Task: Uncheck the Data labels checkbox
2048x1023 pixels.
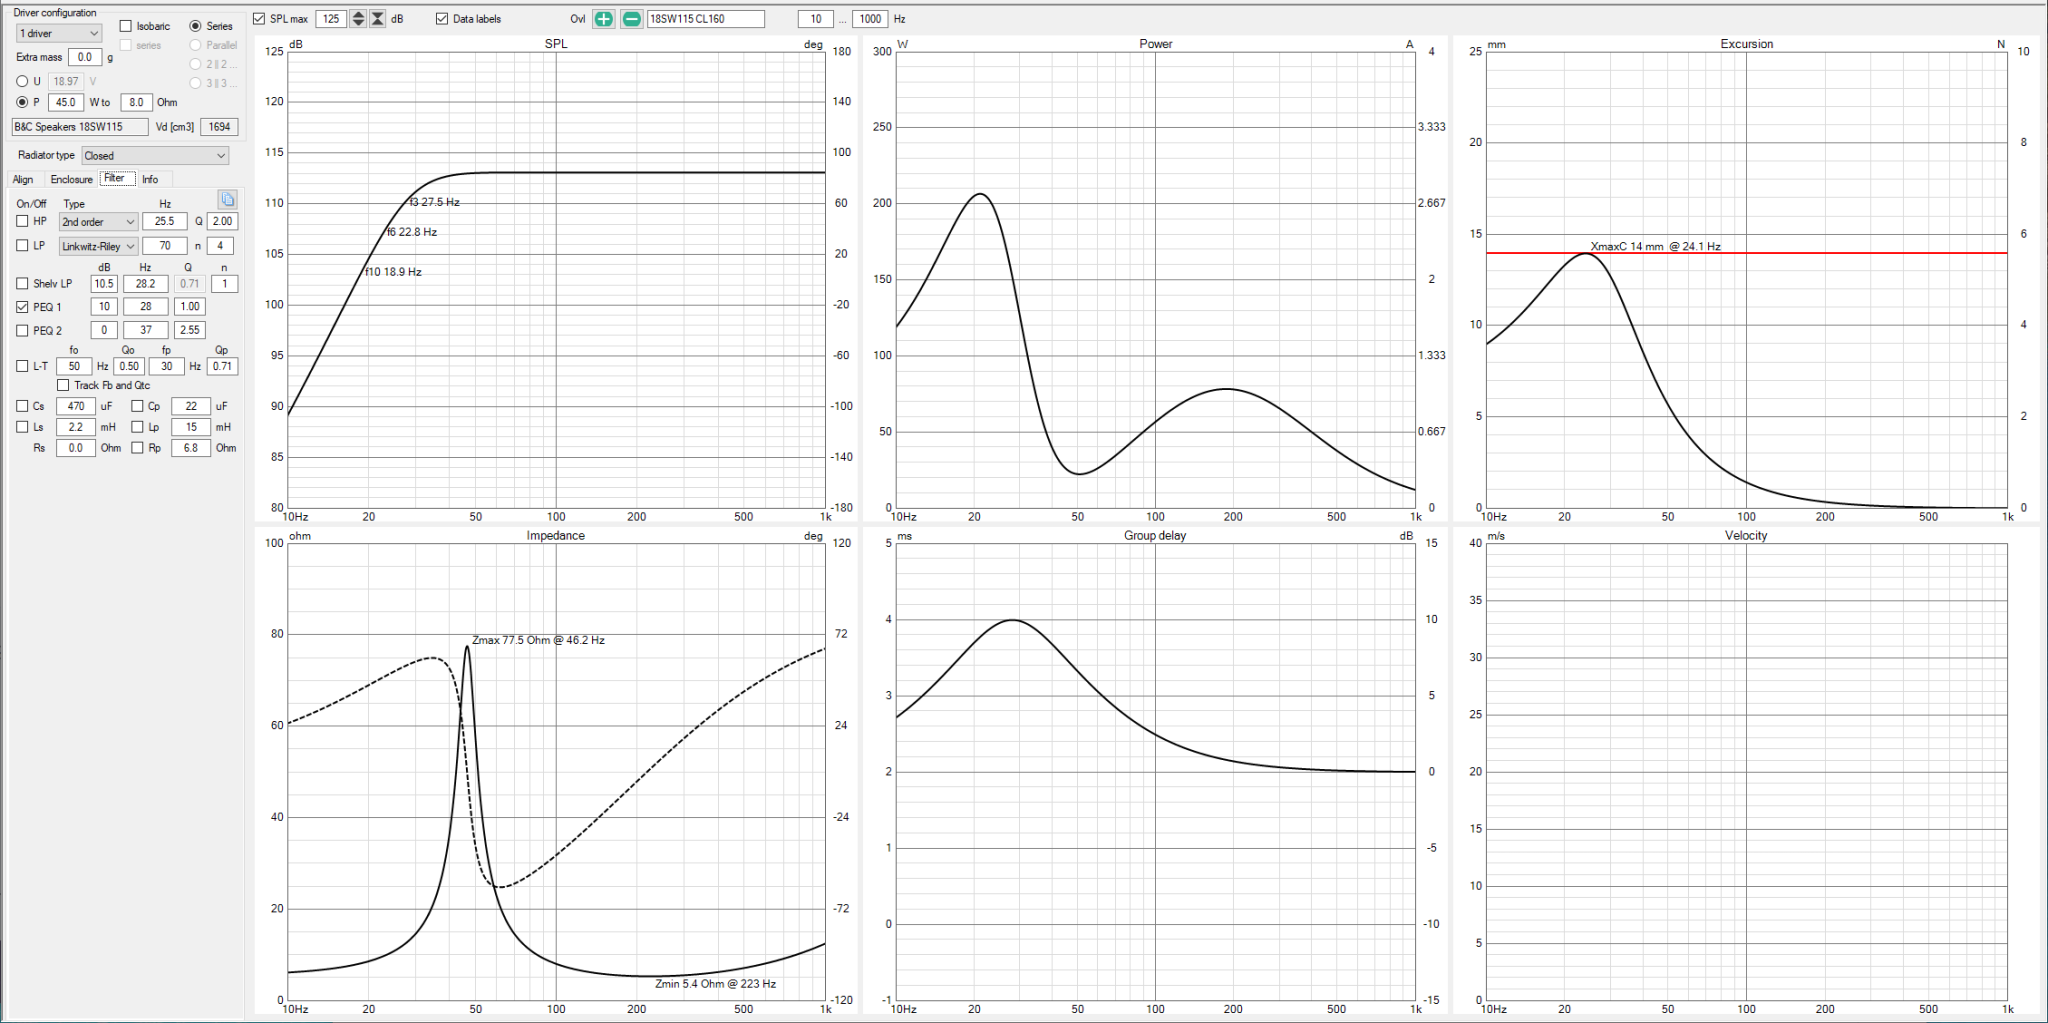Action: click(x=442, y=19)
